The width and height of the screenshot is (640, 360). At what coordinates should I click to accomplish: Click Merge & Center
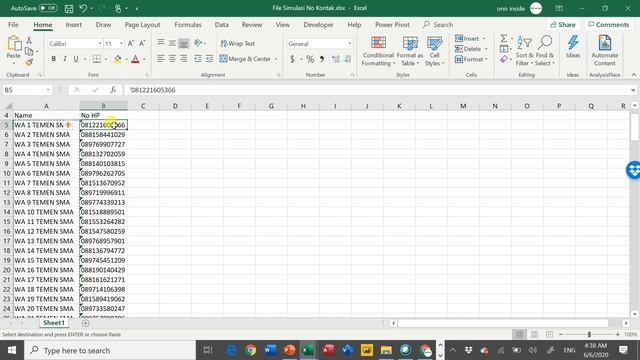(x=245, y=59)
